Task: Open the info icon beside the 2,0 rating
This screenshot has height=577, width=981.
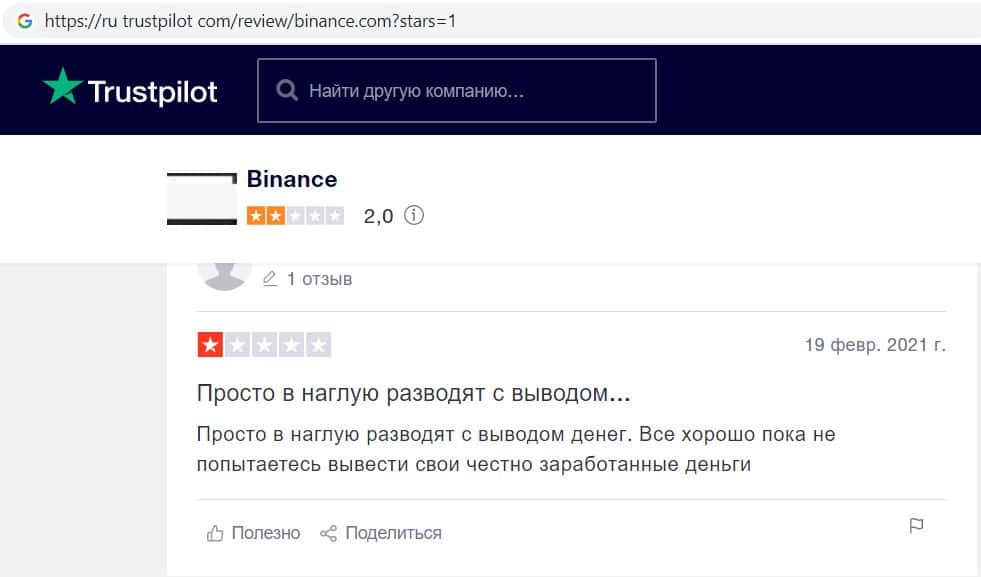Action: coord(414,215)
